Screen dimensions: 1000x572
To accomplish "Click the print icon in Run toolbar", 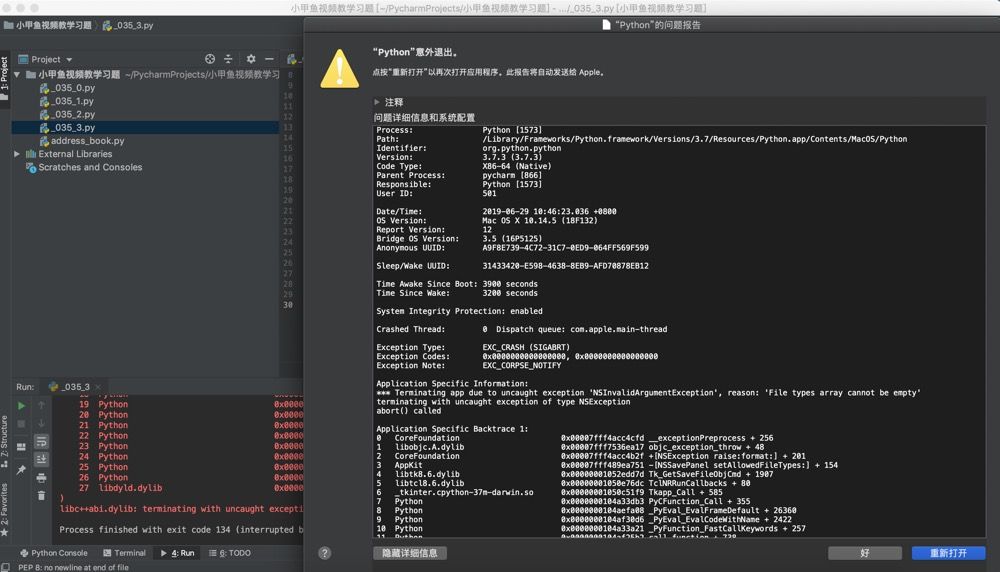I will point(41,477).
